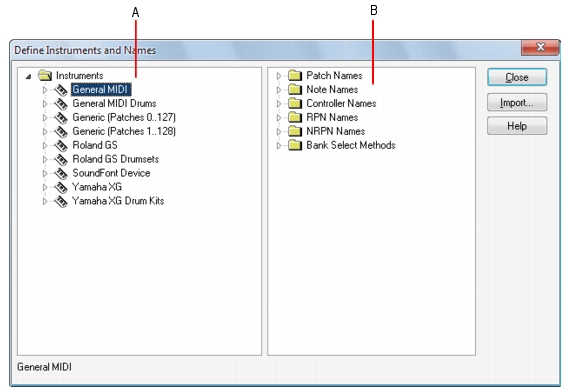Click the 'General MIDI' status text at bottom
Viewport: 571px width, 392px height.
pos(44,367)
